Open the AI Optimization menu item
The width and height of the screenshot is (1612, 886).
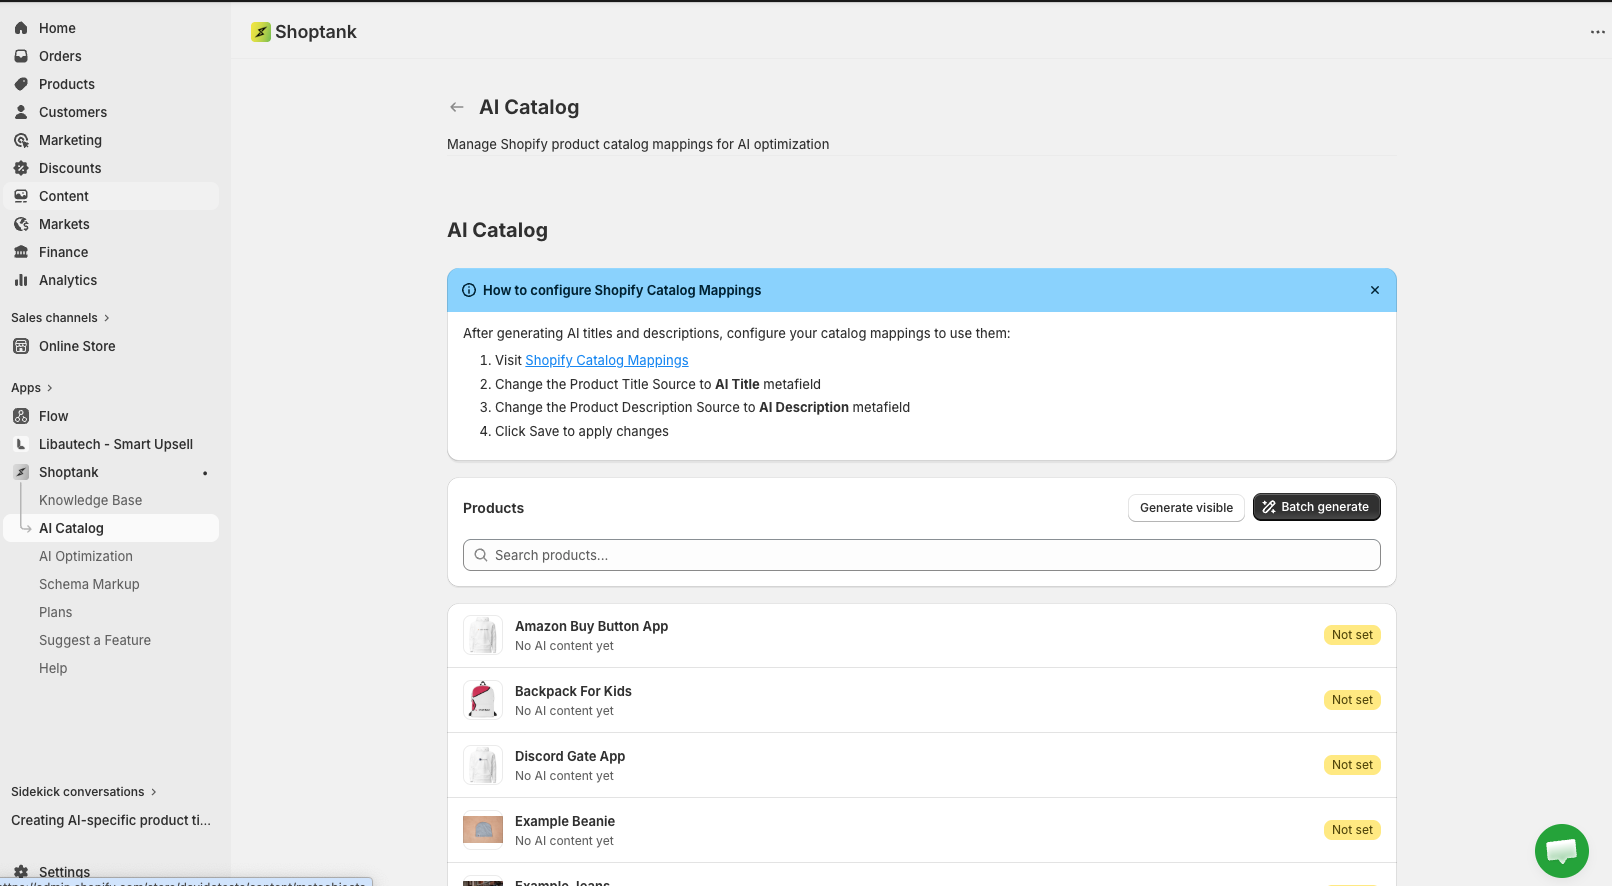(x=86, y=556)
